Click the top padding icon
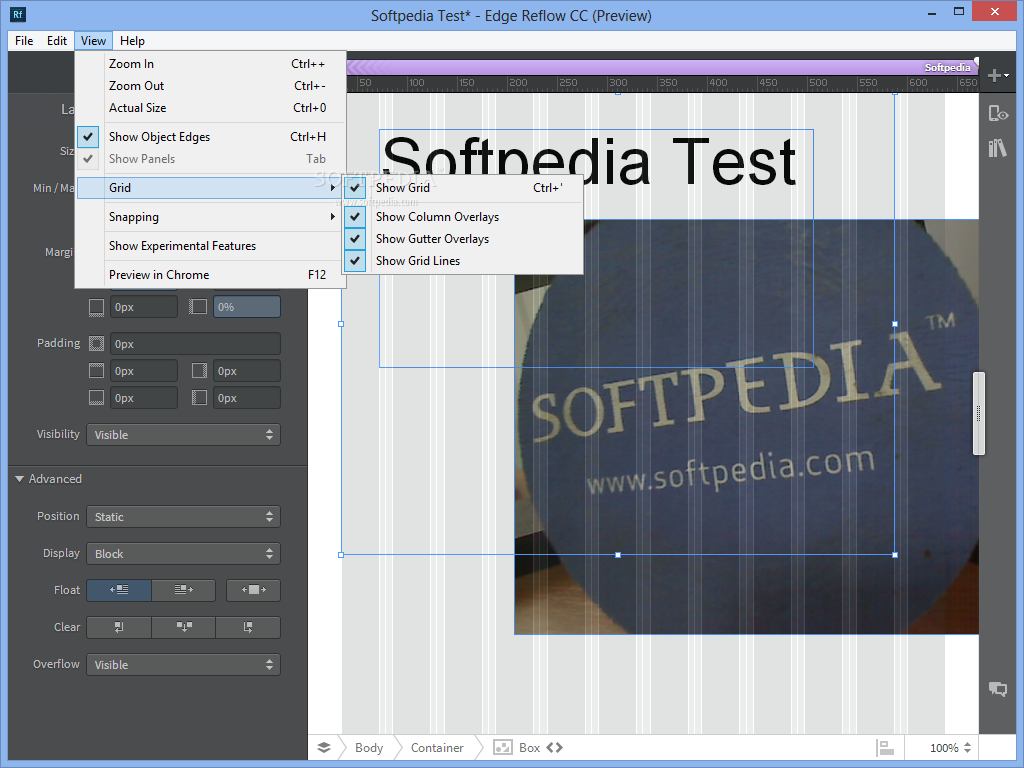The width and height of the screenshot is (1024, 768). (96, 371)
